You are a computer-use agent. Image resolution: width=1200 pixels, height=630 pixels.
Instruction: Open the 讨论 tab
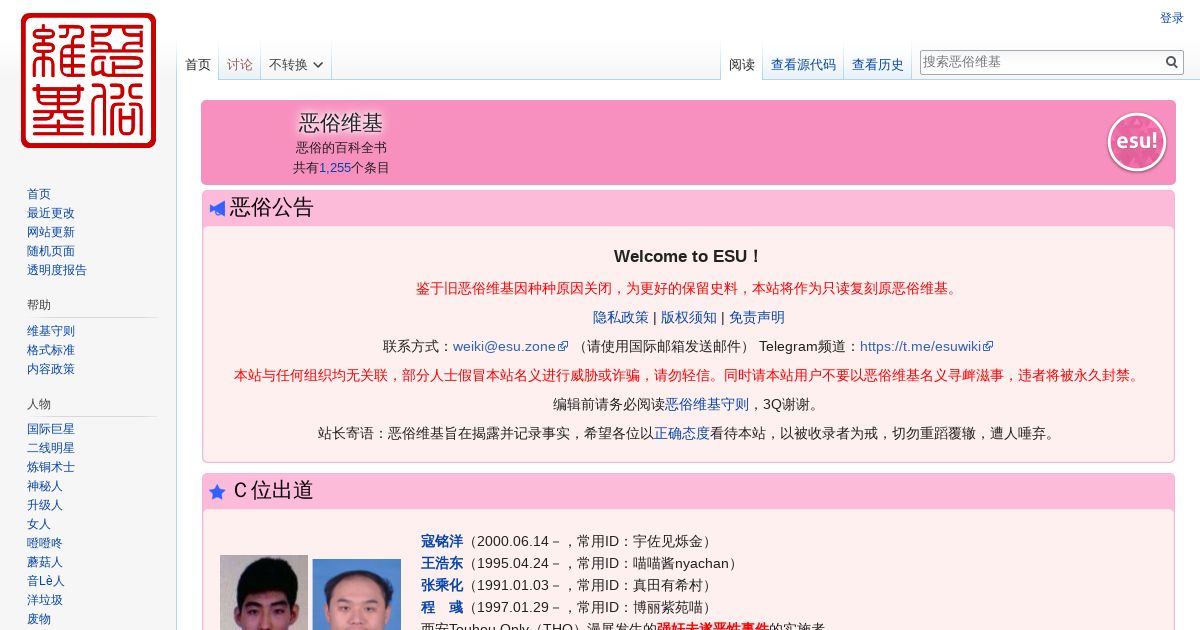[x=240, y=64]
